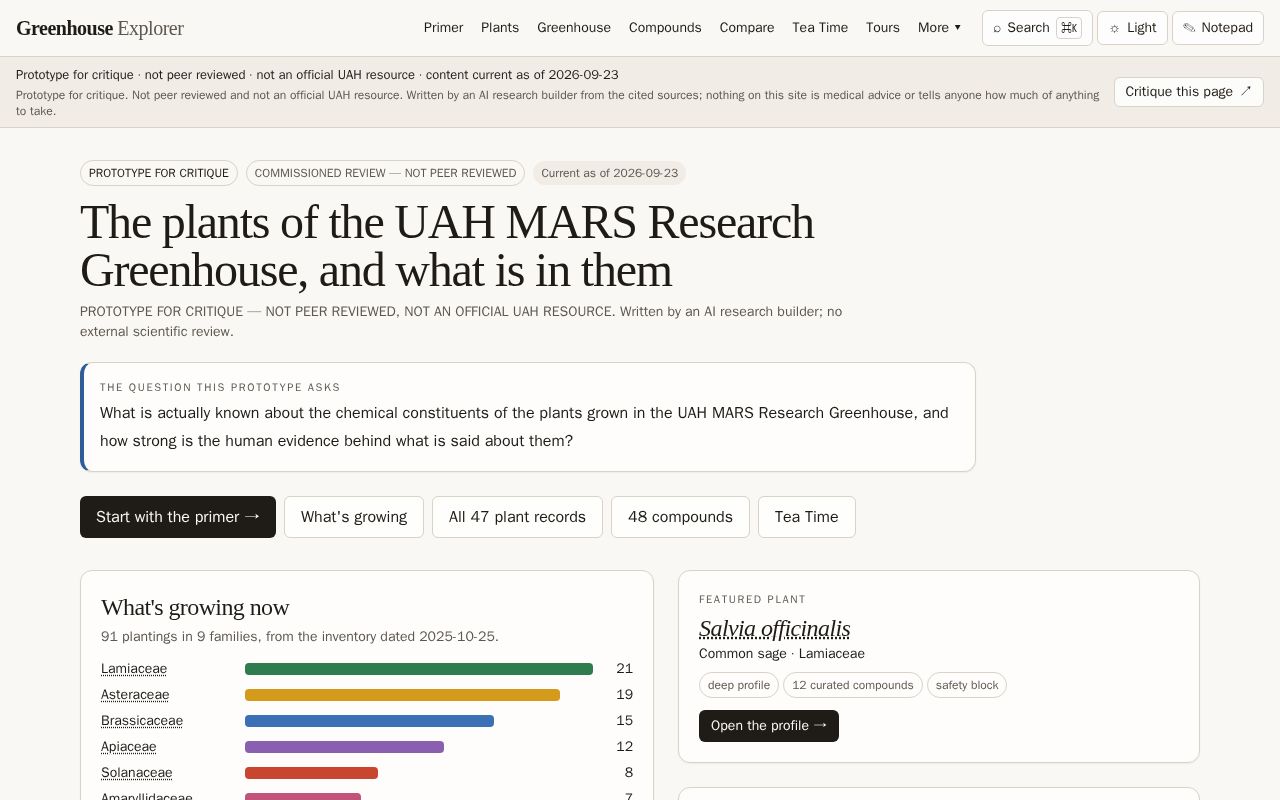Open the Asteraceae family link
This screenshot has width=1280, height=800.
point(135,695)
